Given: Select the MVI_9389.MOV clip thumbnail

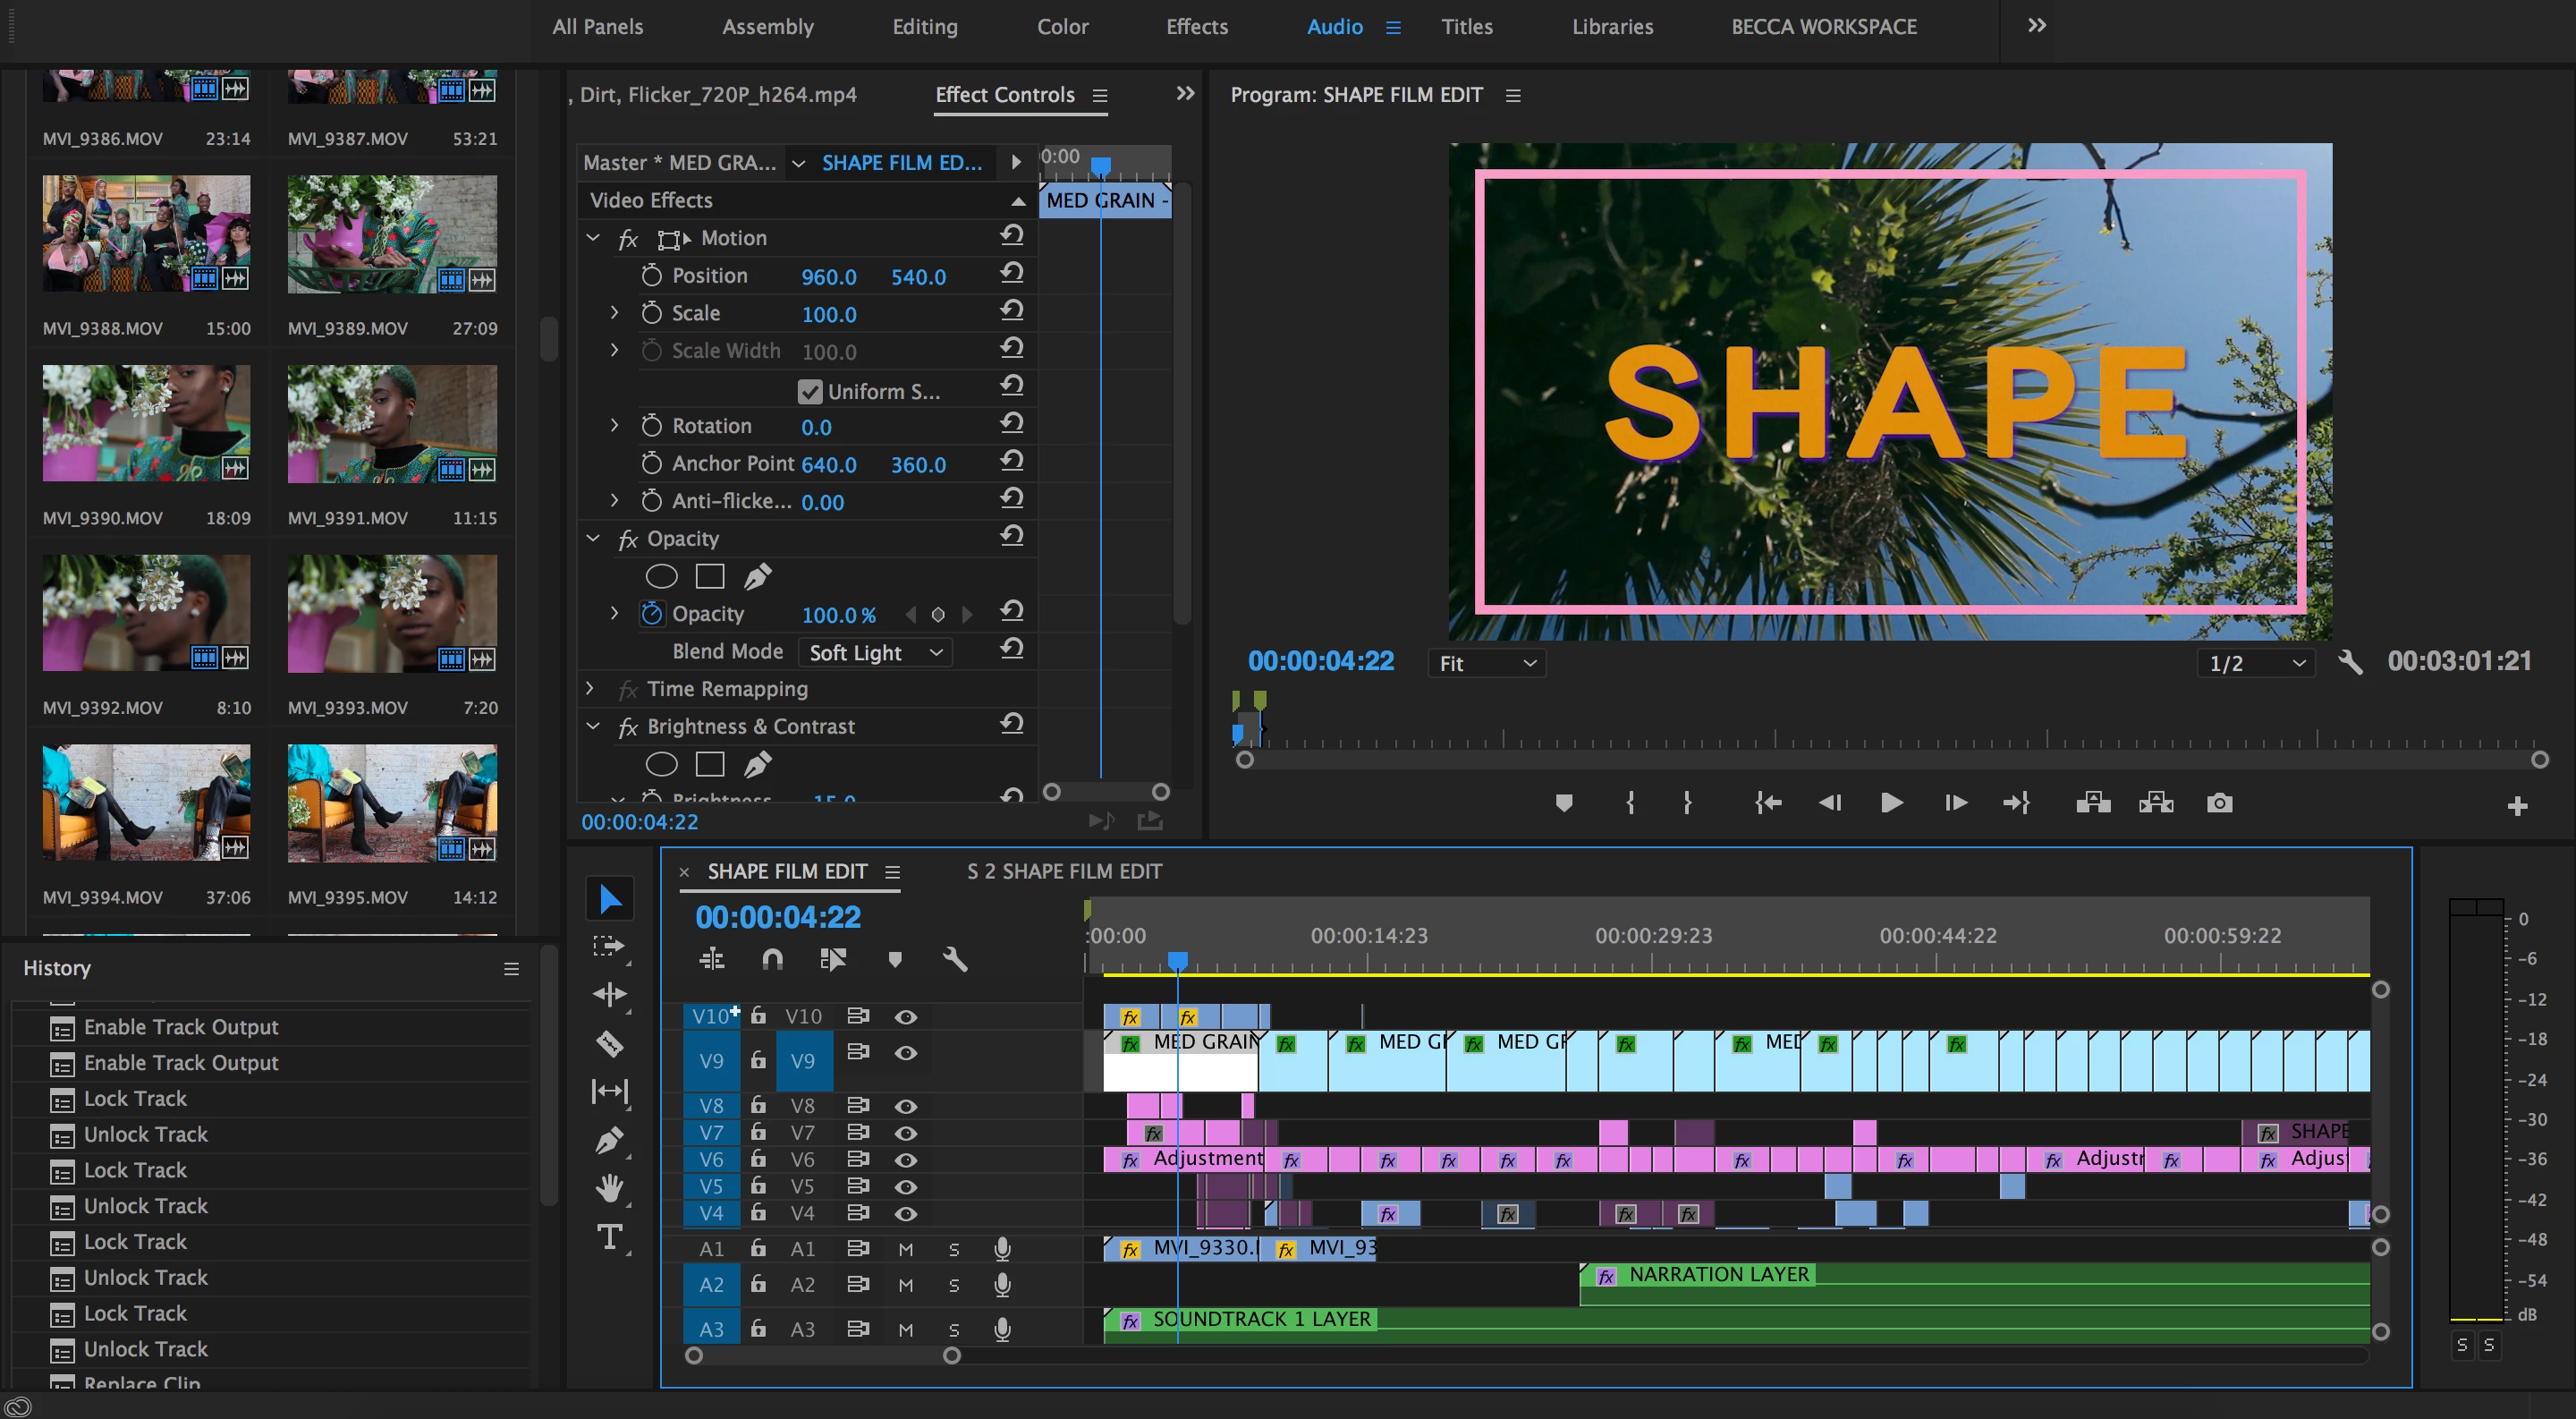Looking at the screenshot, I should point(392,235).
